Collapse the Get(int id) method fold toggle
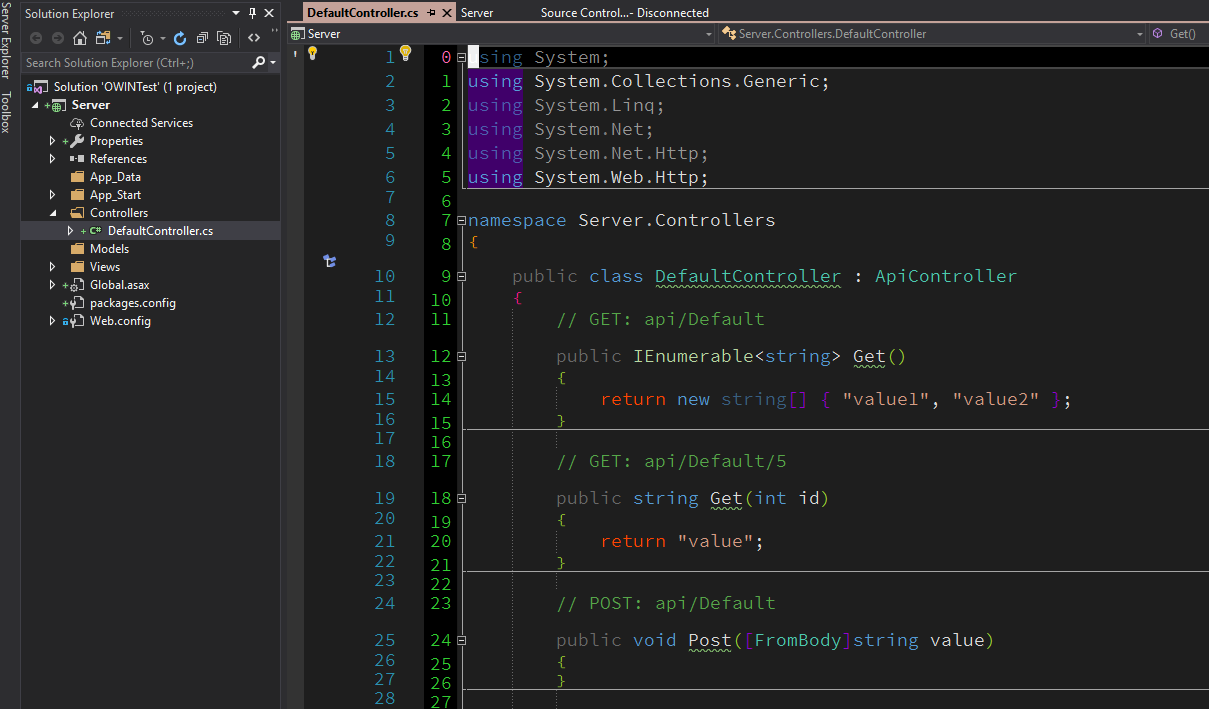 tap(461, 498)
